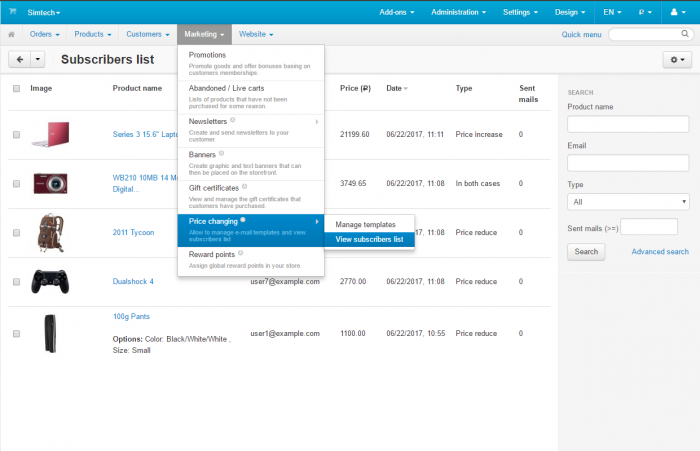Expand the Administration menu
Viewport: 700px width, 451px height.
[x=458, y=12]
